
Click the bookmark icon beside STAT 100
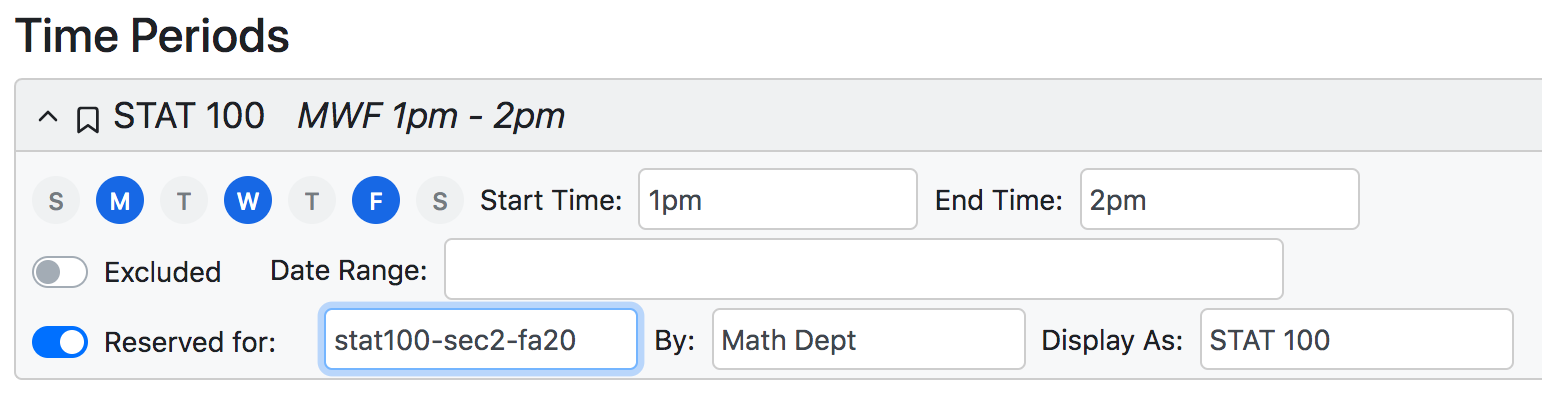click(88, 120)
